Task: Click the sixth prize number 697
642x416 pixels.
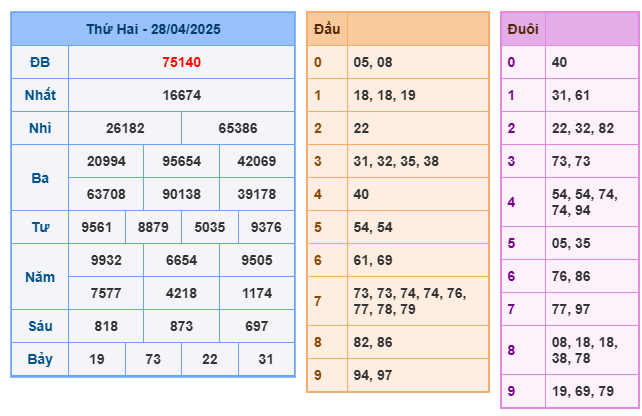Action: [257, 326]
